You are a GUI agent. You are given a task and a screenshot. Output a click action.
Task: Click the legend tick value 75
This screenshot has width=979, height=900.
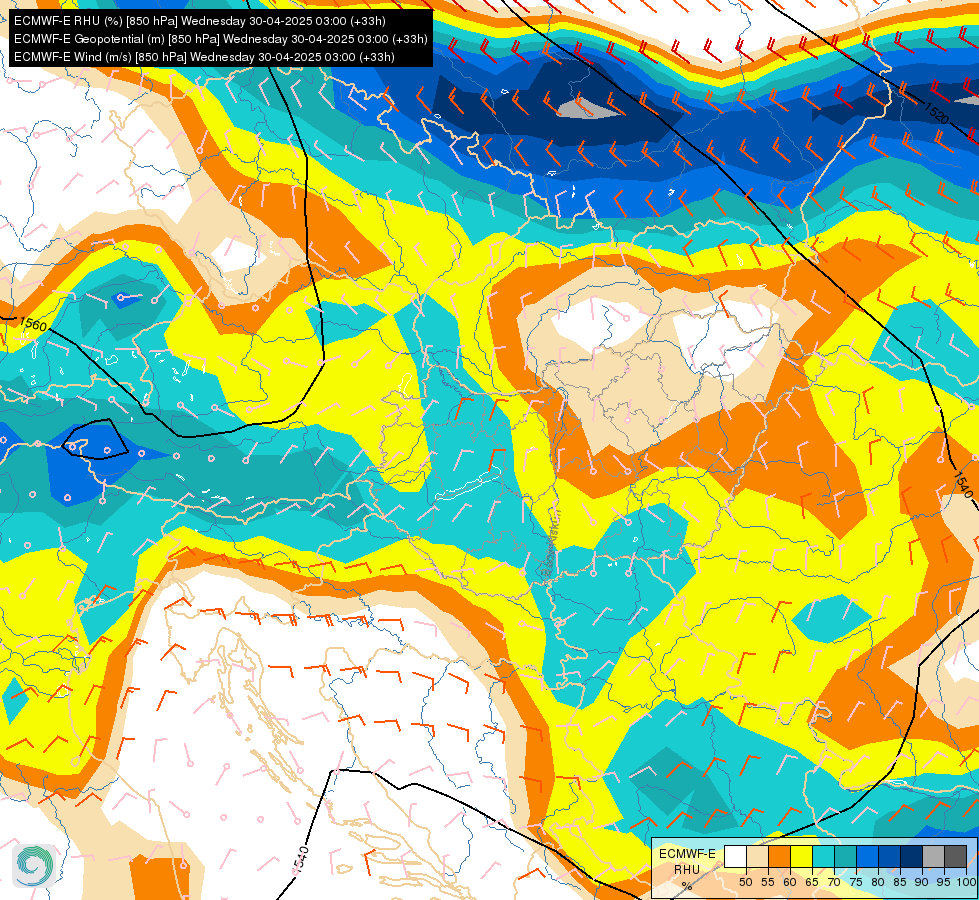(x=856, y=882)
